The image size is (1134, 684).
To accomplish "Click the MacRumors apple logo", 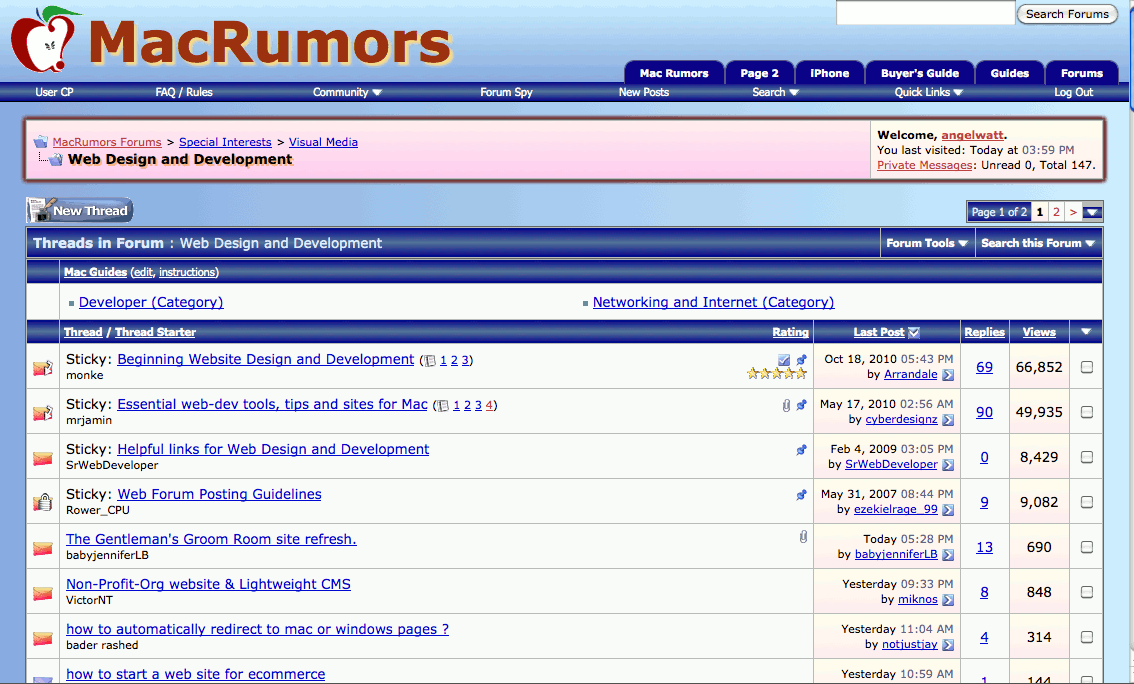I will tap(45, 40).
